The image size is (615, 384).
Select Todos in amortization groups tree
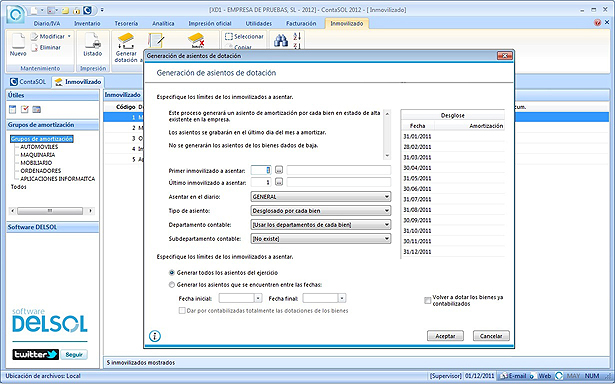(x=18, y=187)
